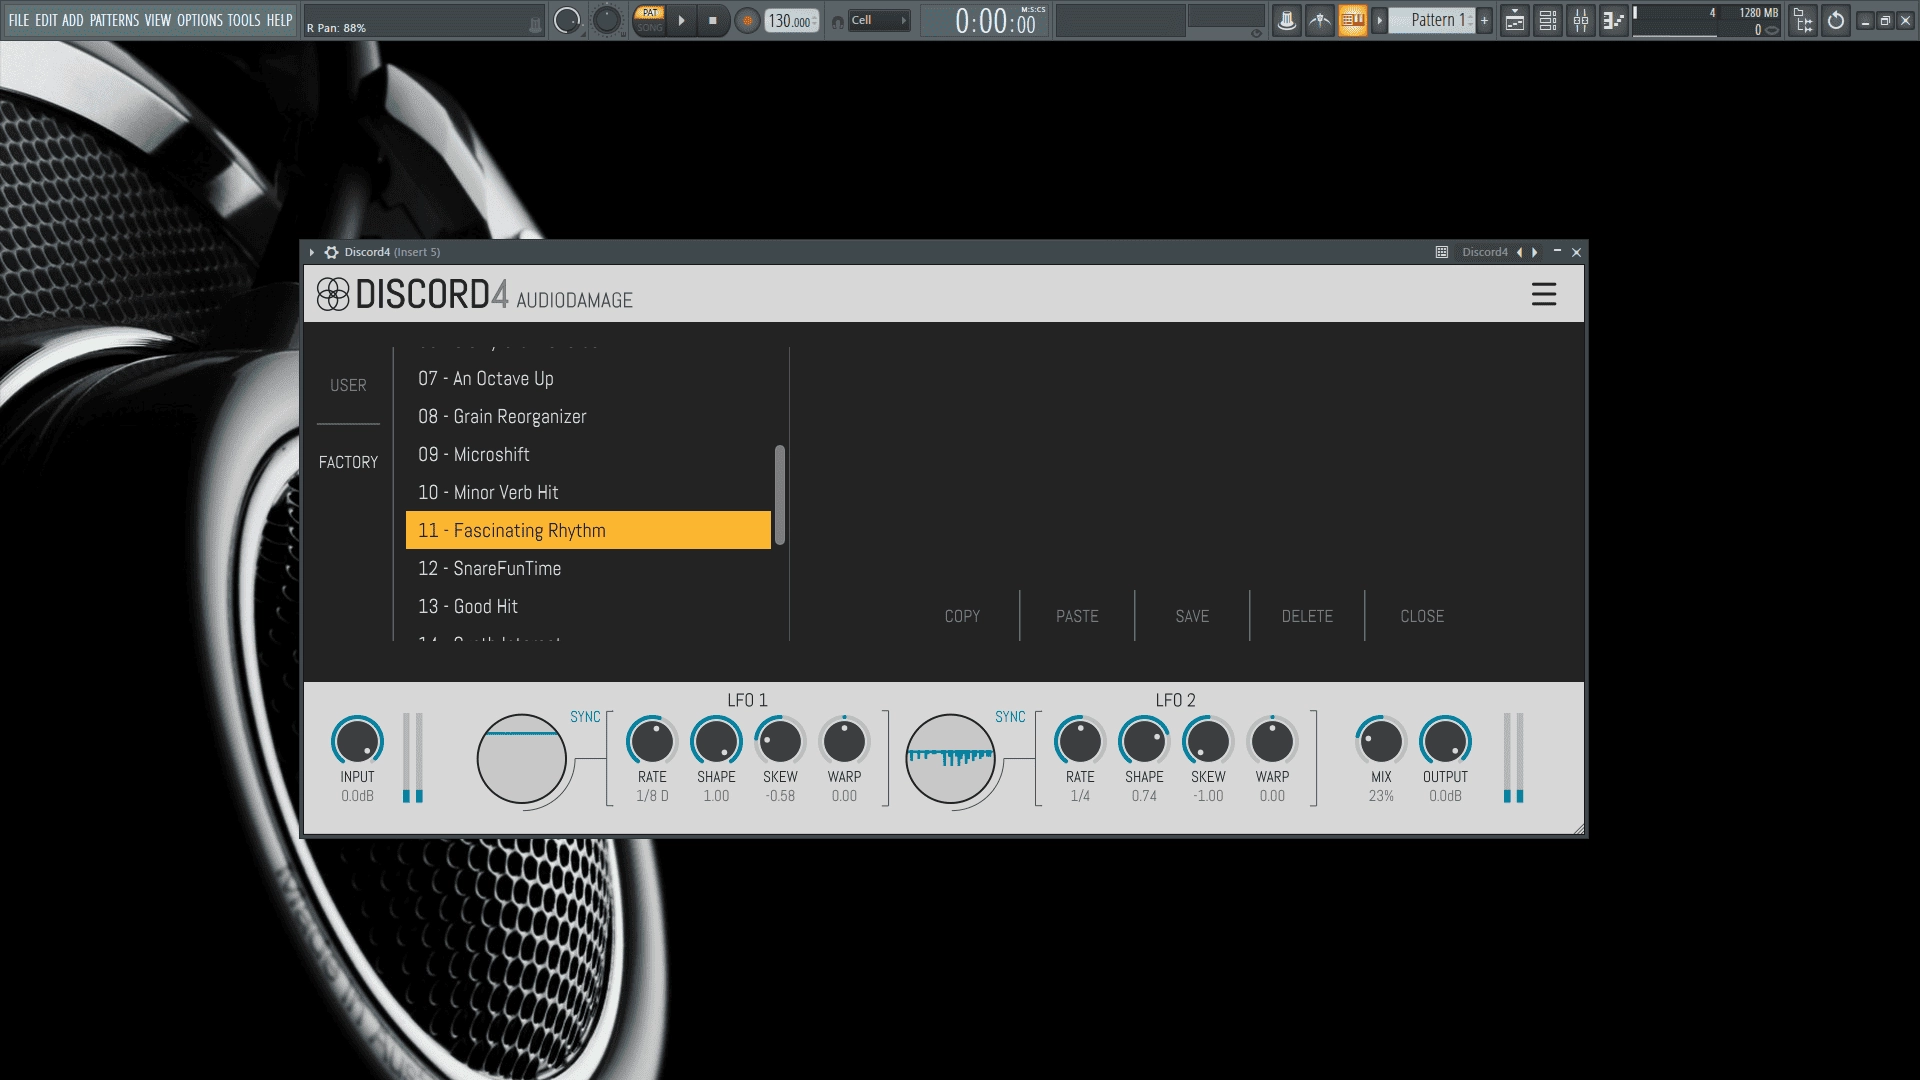Open the Piano roll icon
Image resolution: width=1920 pixels, height=1080 pixels.
(1613, 20)
